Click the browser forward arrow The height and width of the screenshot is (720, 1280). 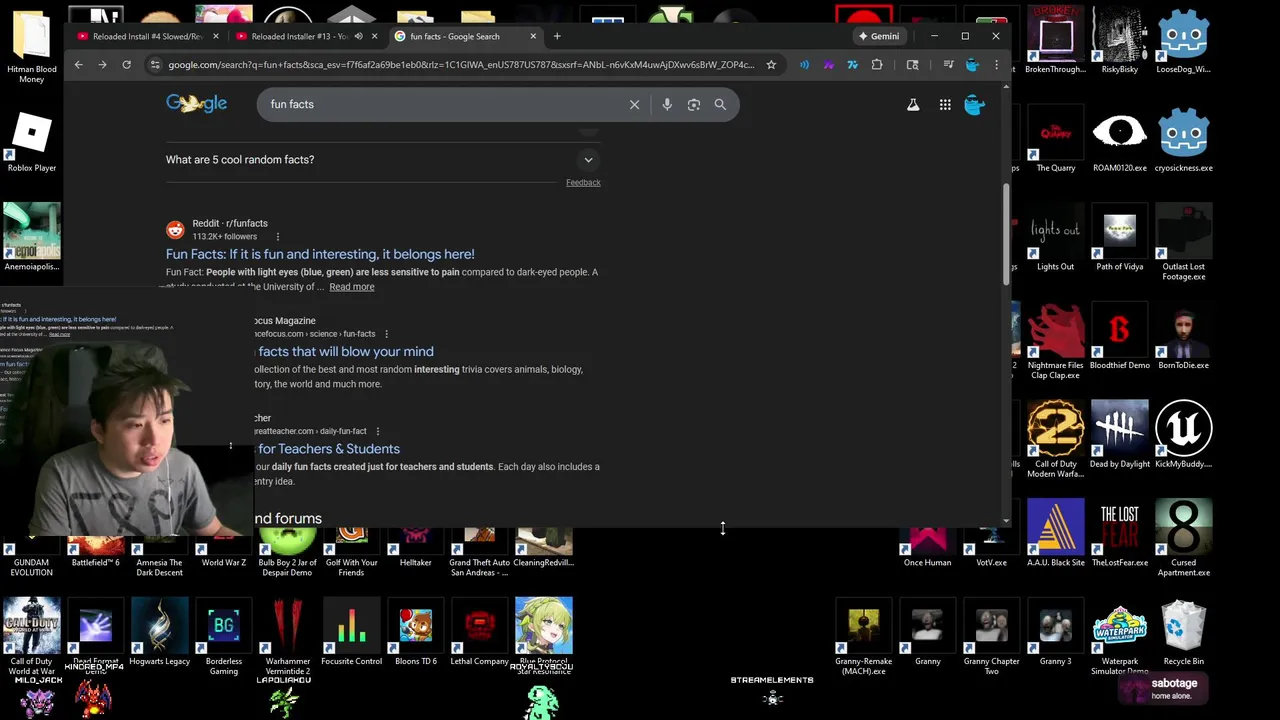(102, 65)
